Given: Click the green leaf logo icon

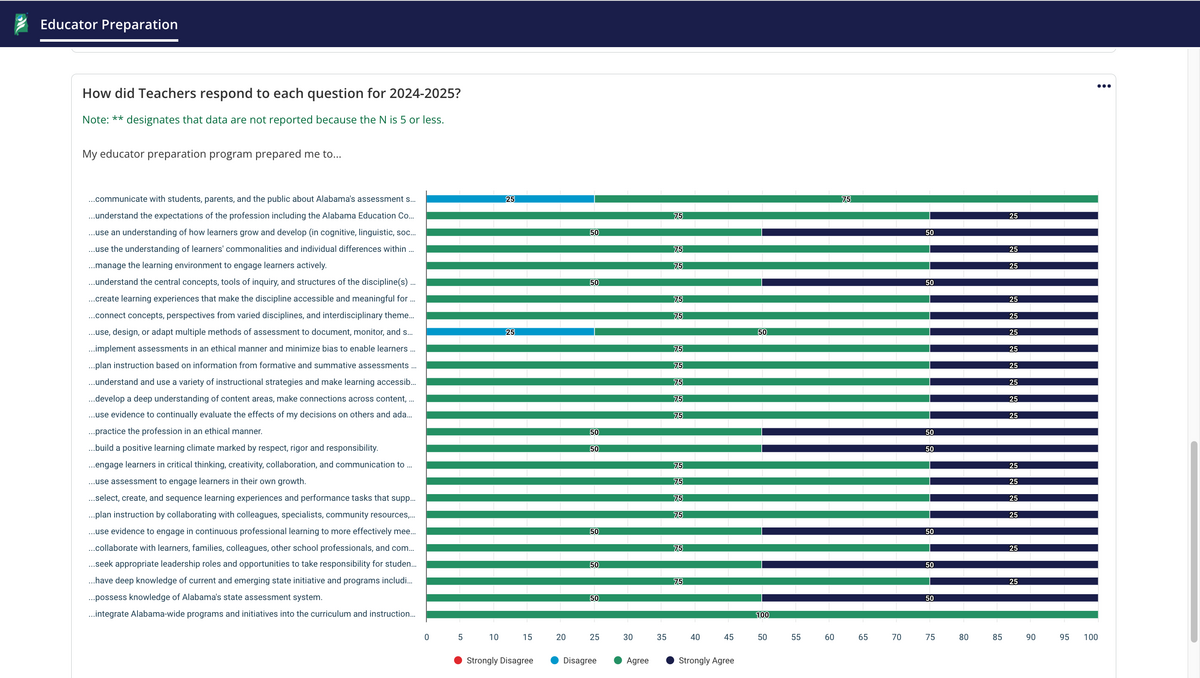Looking at the screenshot, I should point(21,25).
